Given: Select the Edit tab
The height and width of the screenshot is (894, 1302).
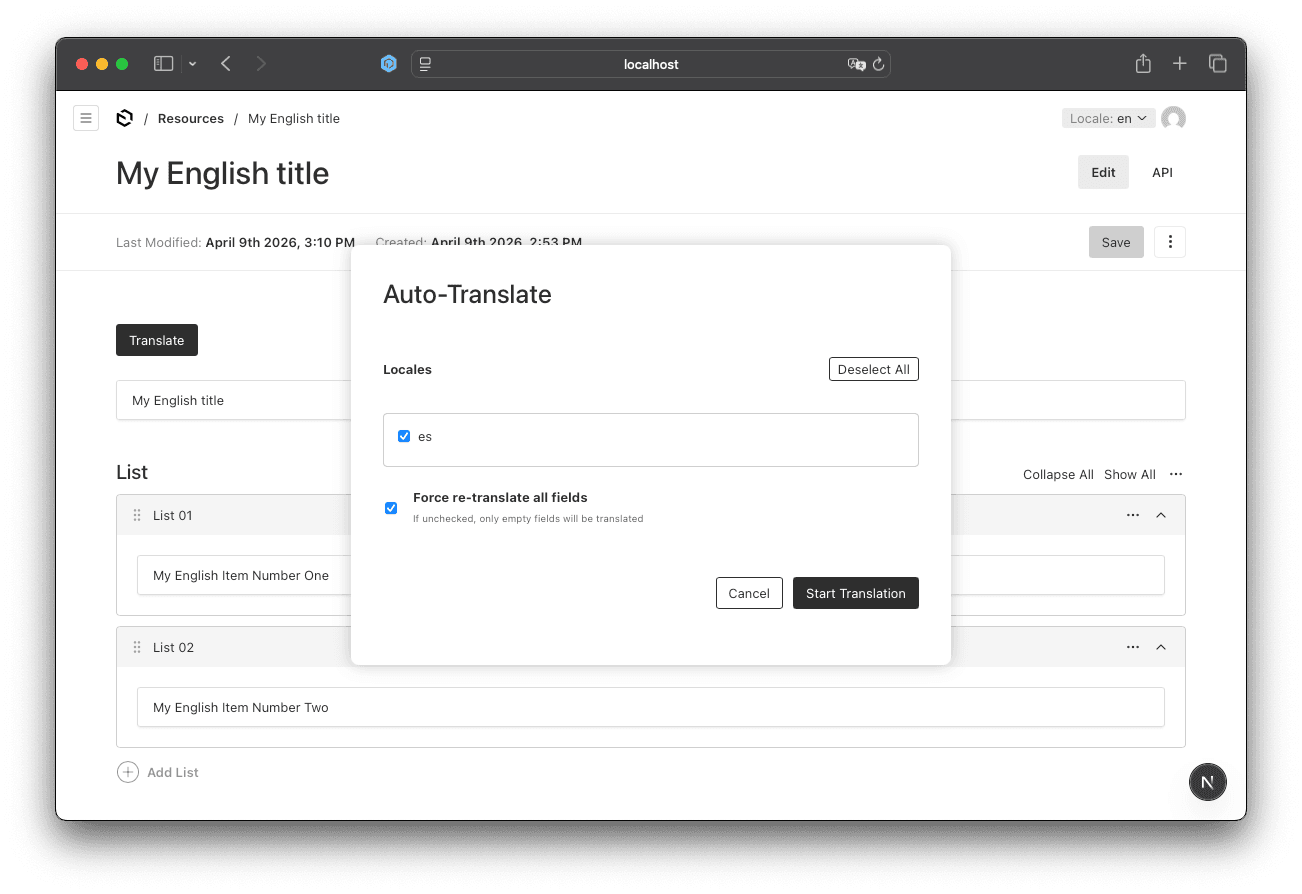Looking at the screenshot, I should coord(1103,172).
